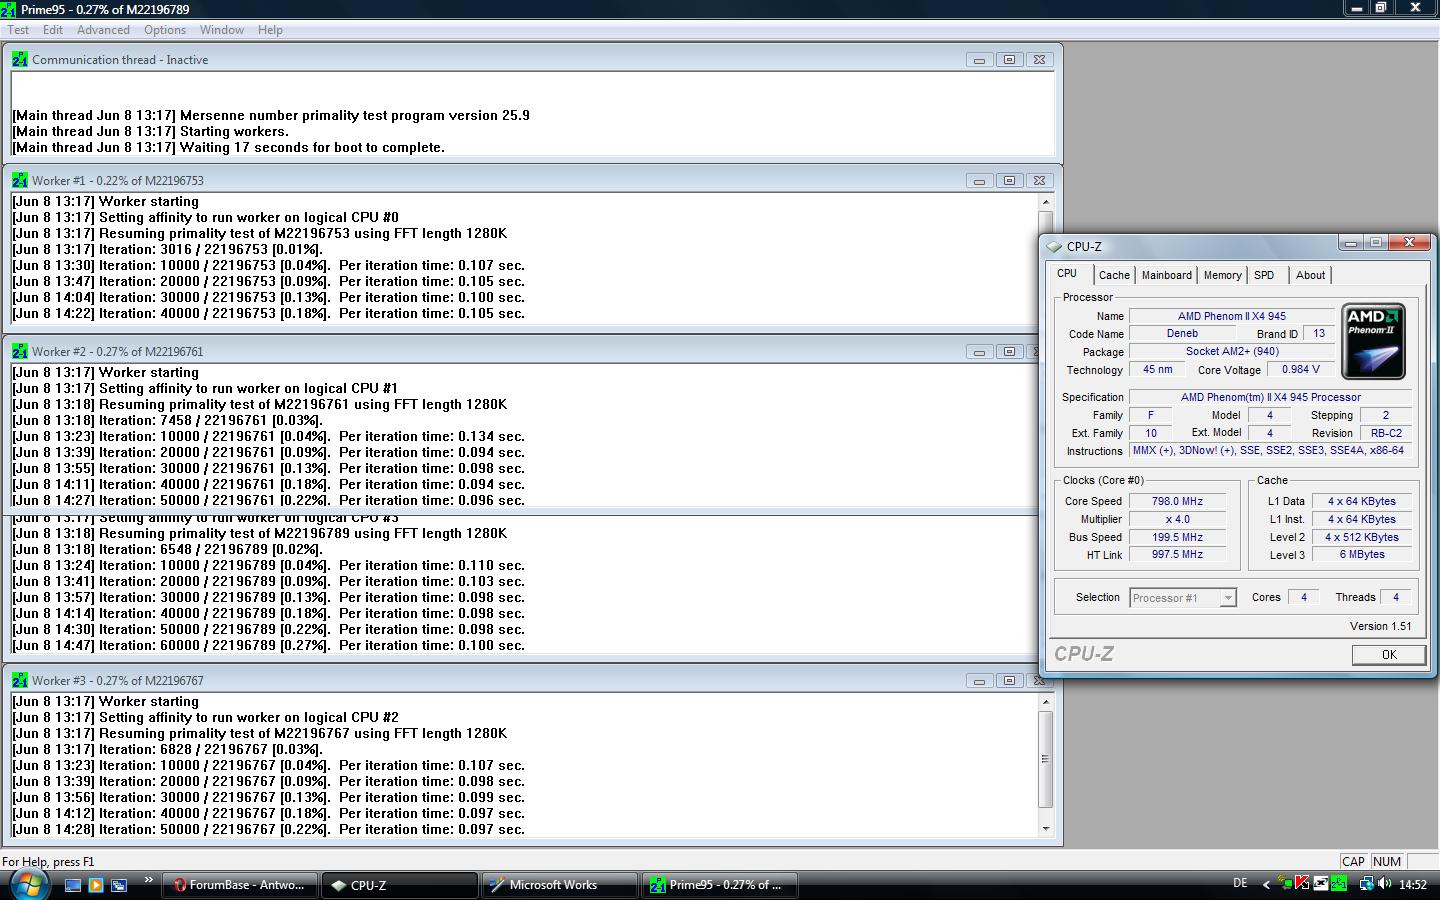
Task: Switch to the Mainboard tab
Action: [x=1166, y=275]
